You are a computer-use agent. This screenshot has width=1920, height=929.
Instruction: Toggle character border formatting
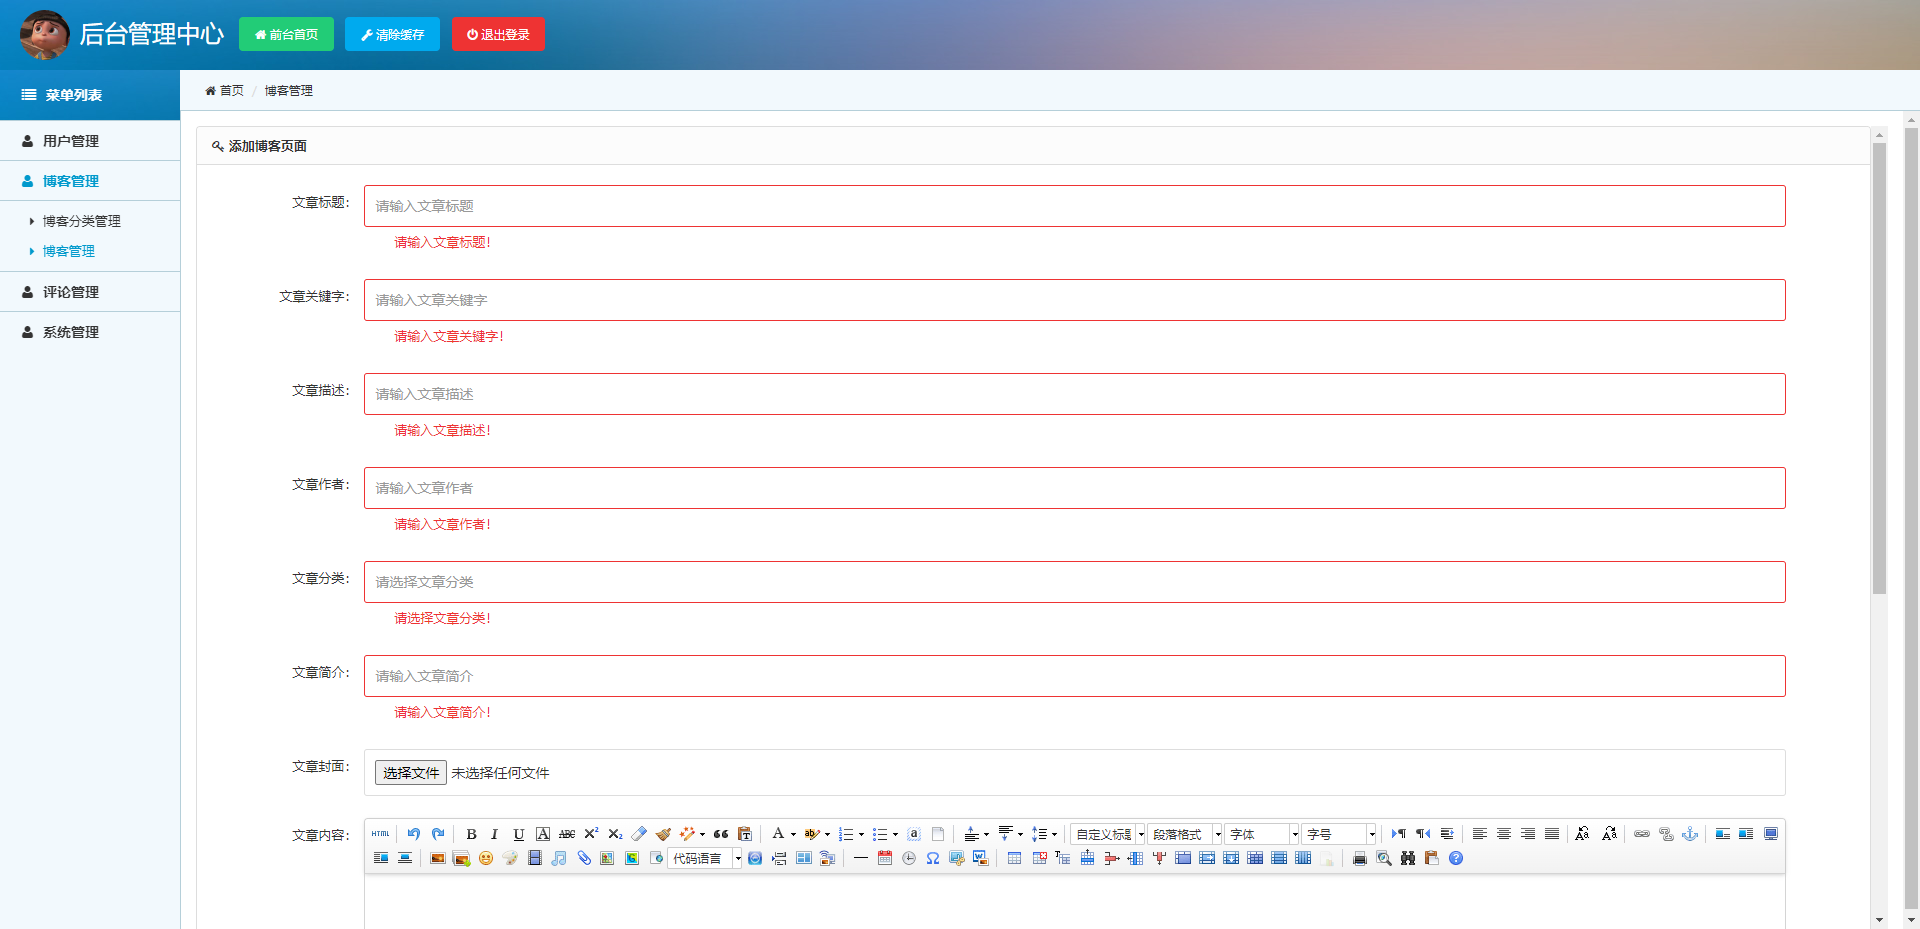point(543,834)
